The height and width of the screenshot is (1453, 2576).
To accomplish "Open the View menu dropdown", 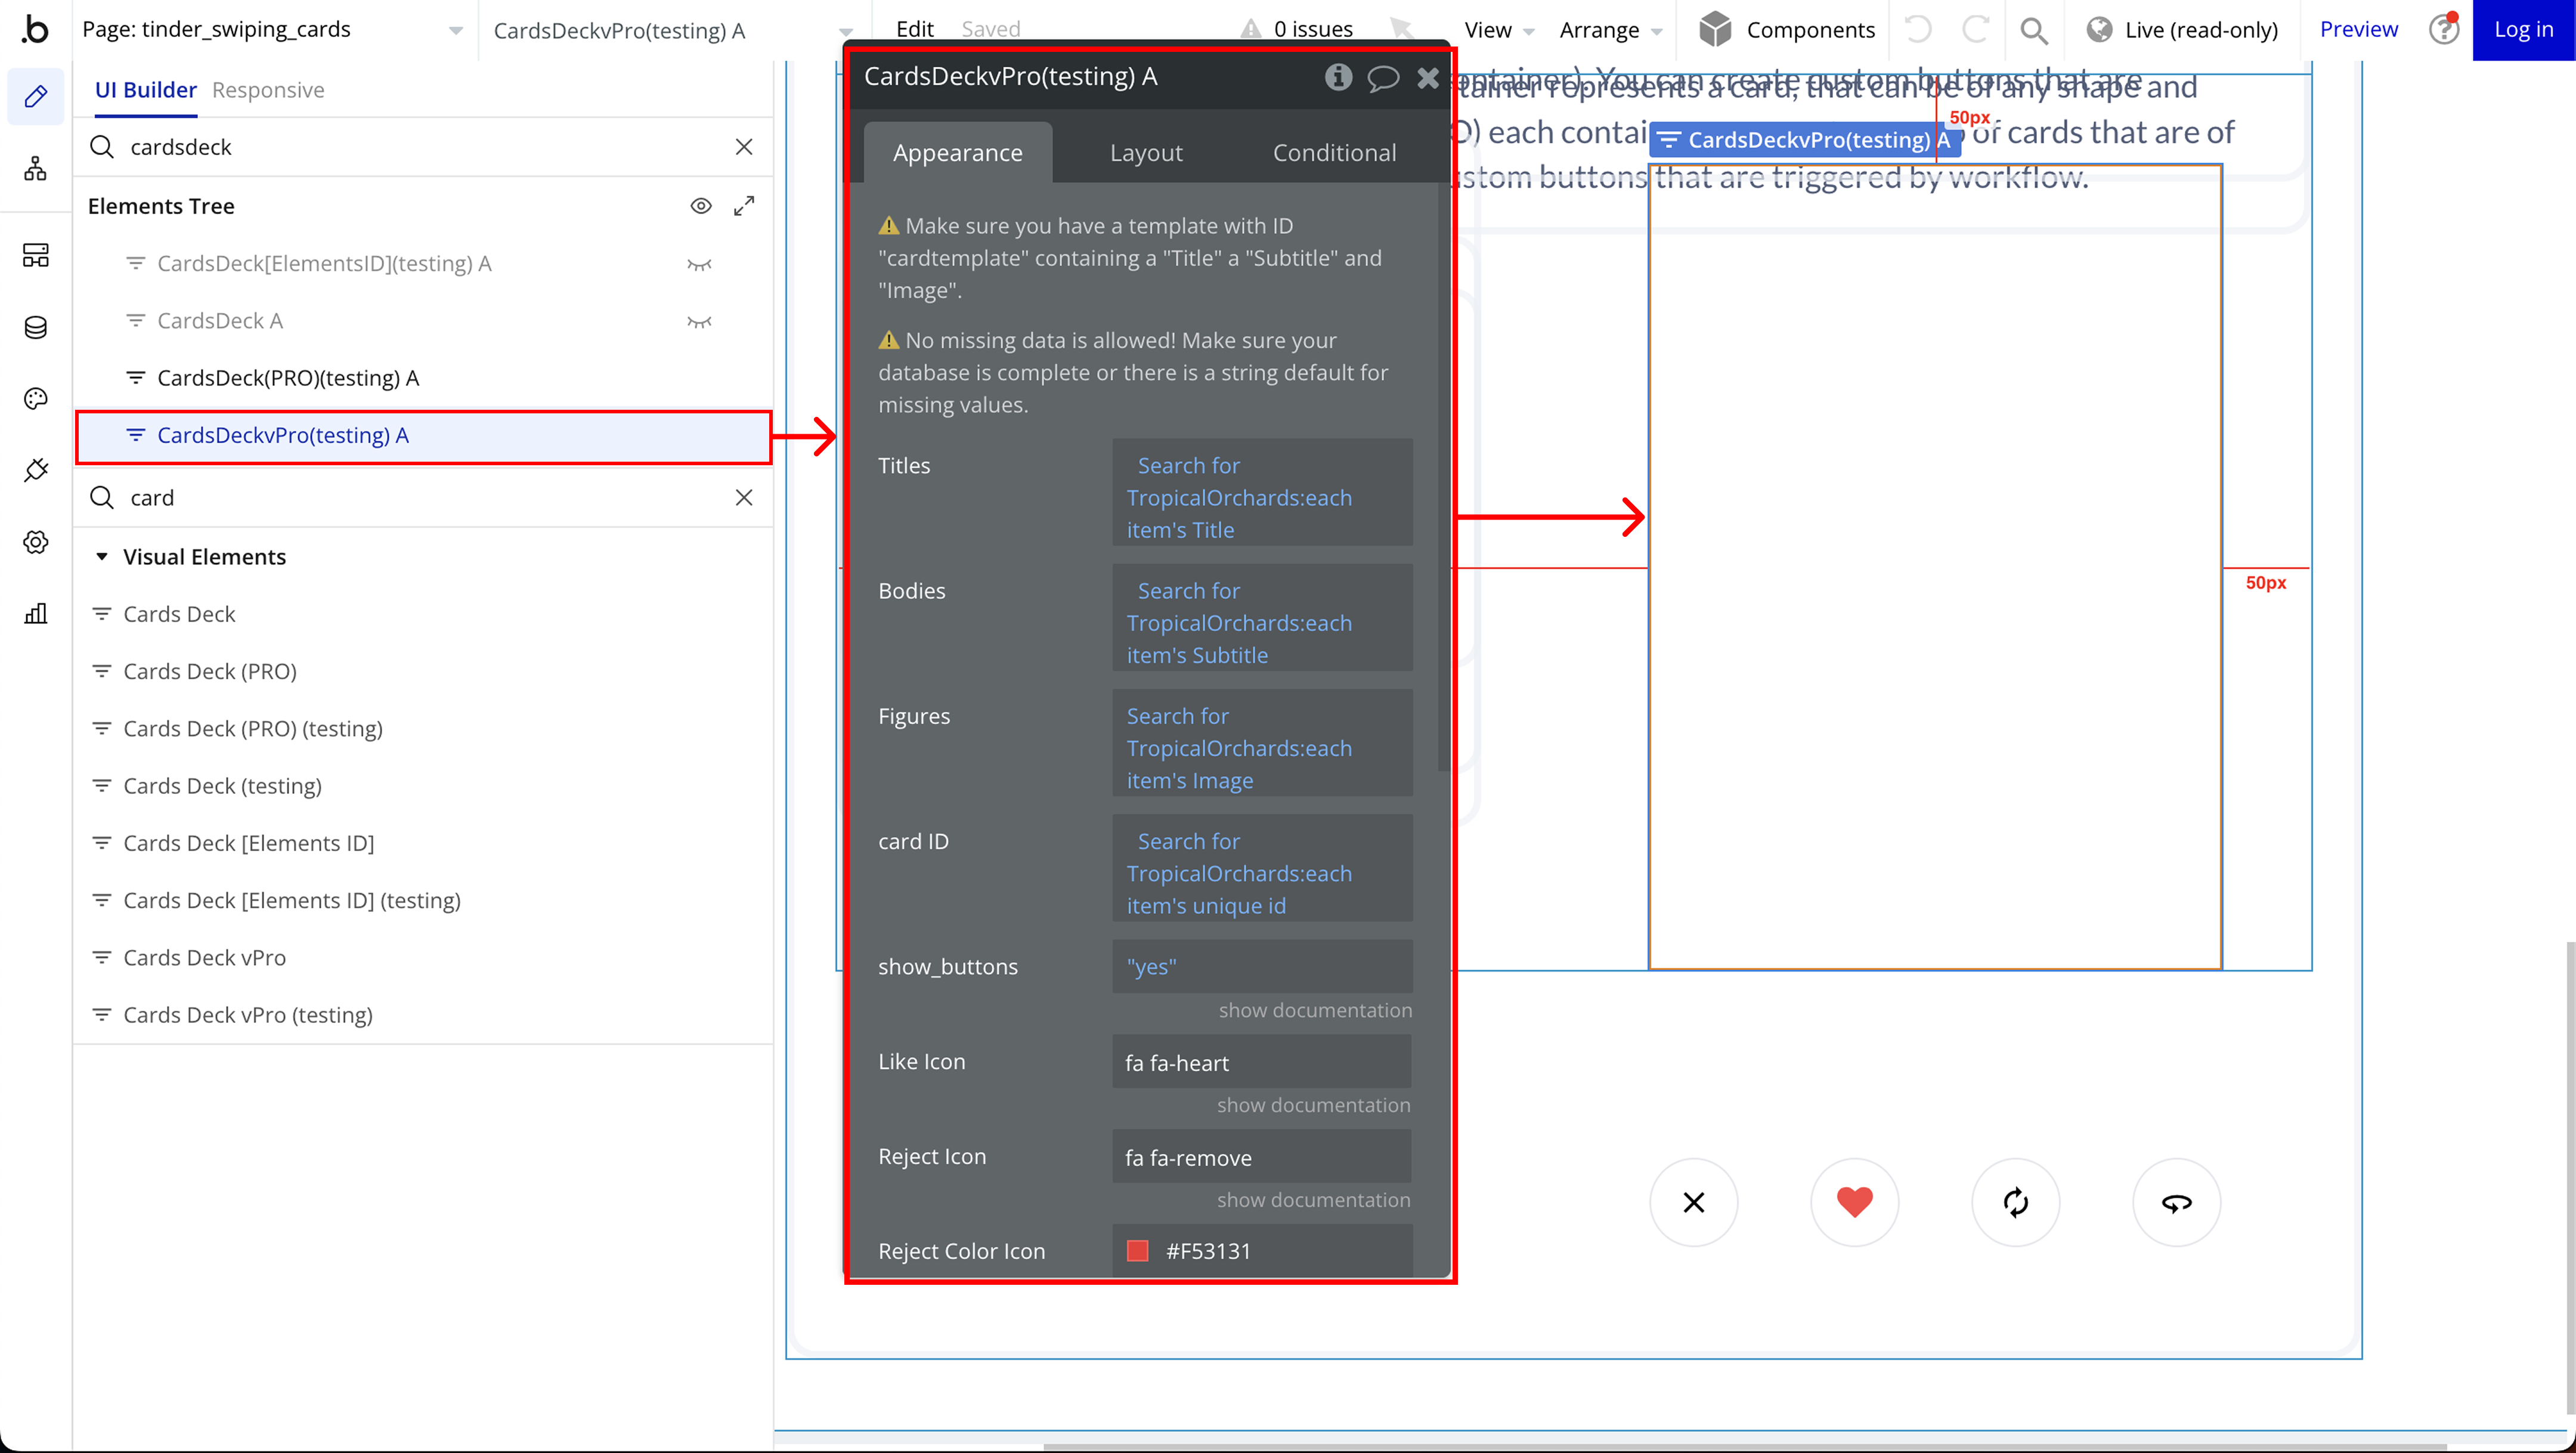I will click(1497, 30).
